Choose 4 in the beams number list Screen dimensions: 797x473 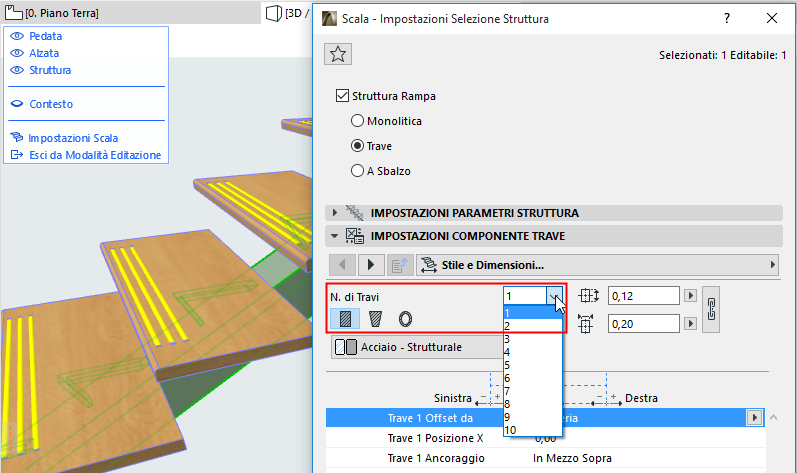533,352
